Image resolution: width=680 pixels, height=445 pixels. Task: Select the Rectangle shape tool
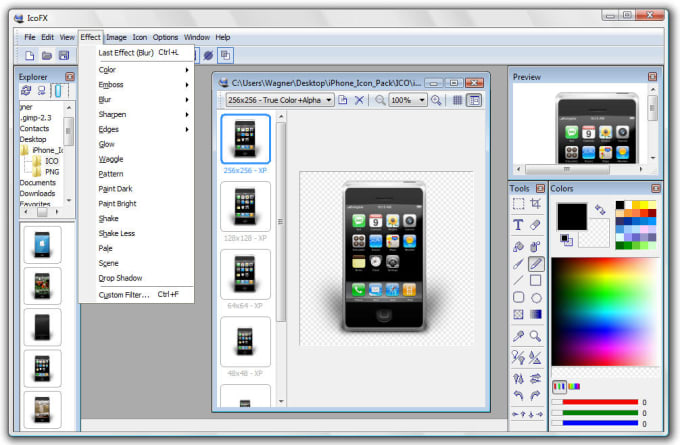point(536,281)
